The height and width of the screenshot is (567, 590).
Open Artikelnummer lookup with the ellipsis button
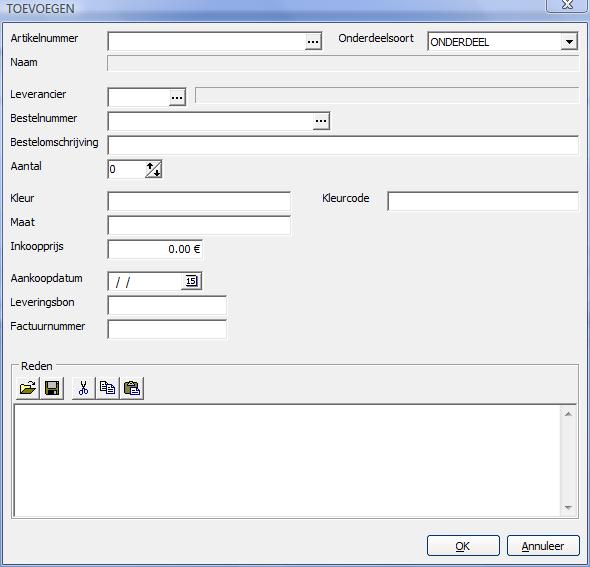(x=313, y=41)
